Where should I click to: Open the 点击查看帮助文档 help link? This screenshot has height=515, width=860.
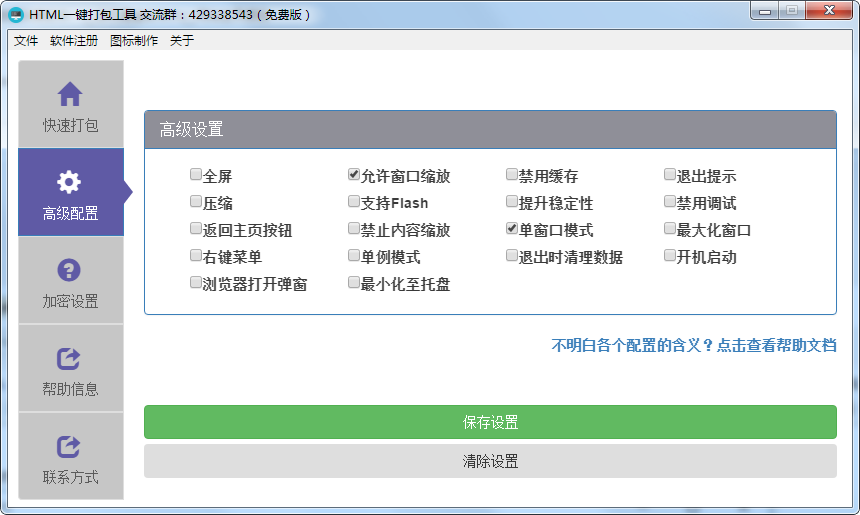(x=777, y=346)
